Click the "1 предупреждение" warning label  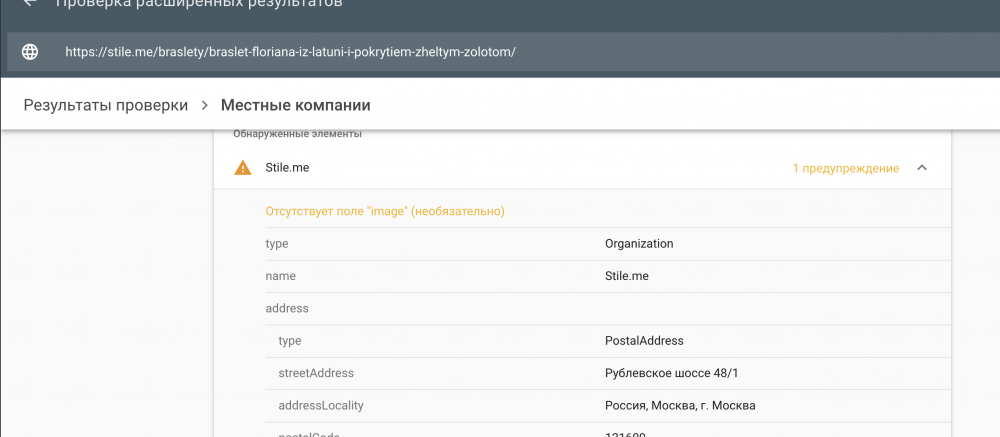click(x=845, y=168)
